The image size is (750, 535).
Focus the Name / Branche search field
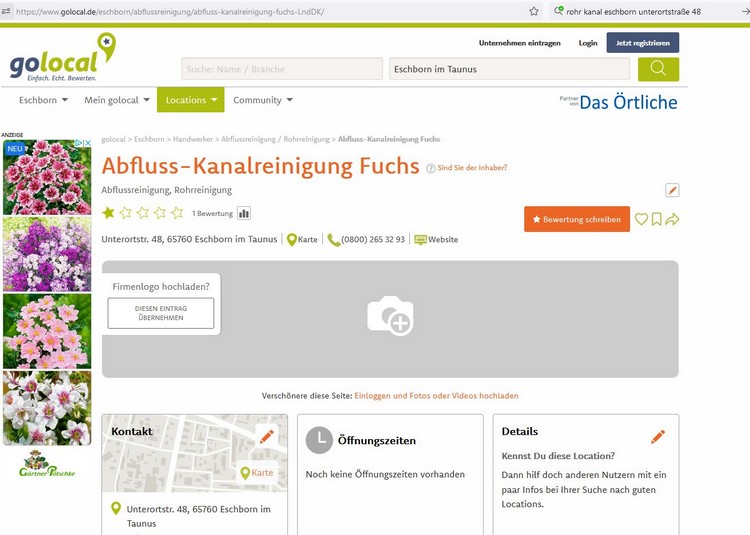(x=282, y=69)
